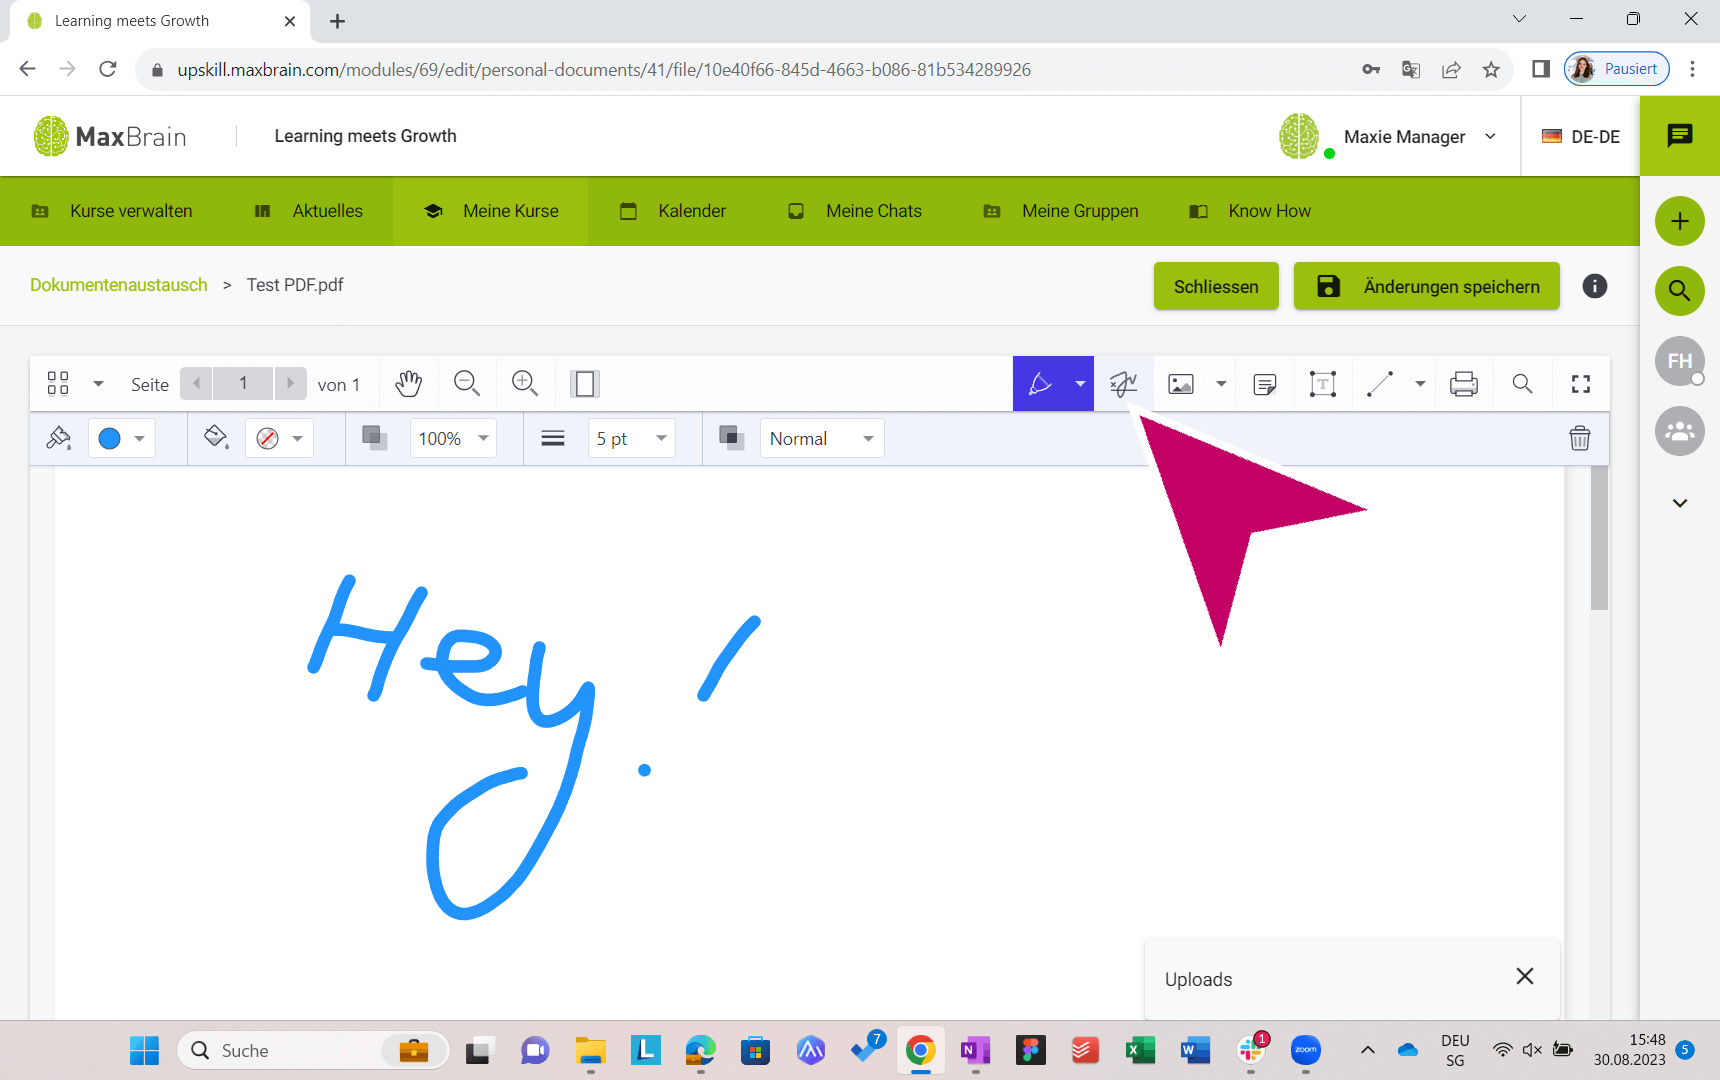Click the vertical document scrollbar

tap(1598, 538)
